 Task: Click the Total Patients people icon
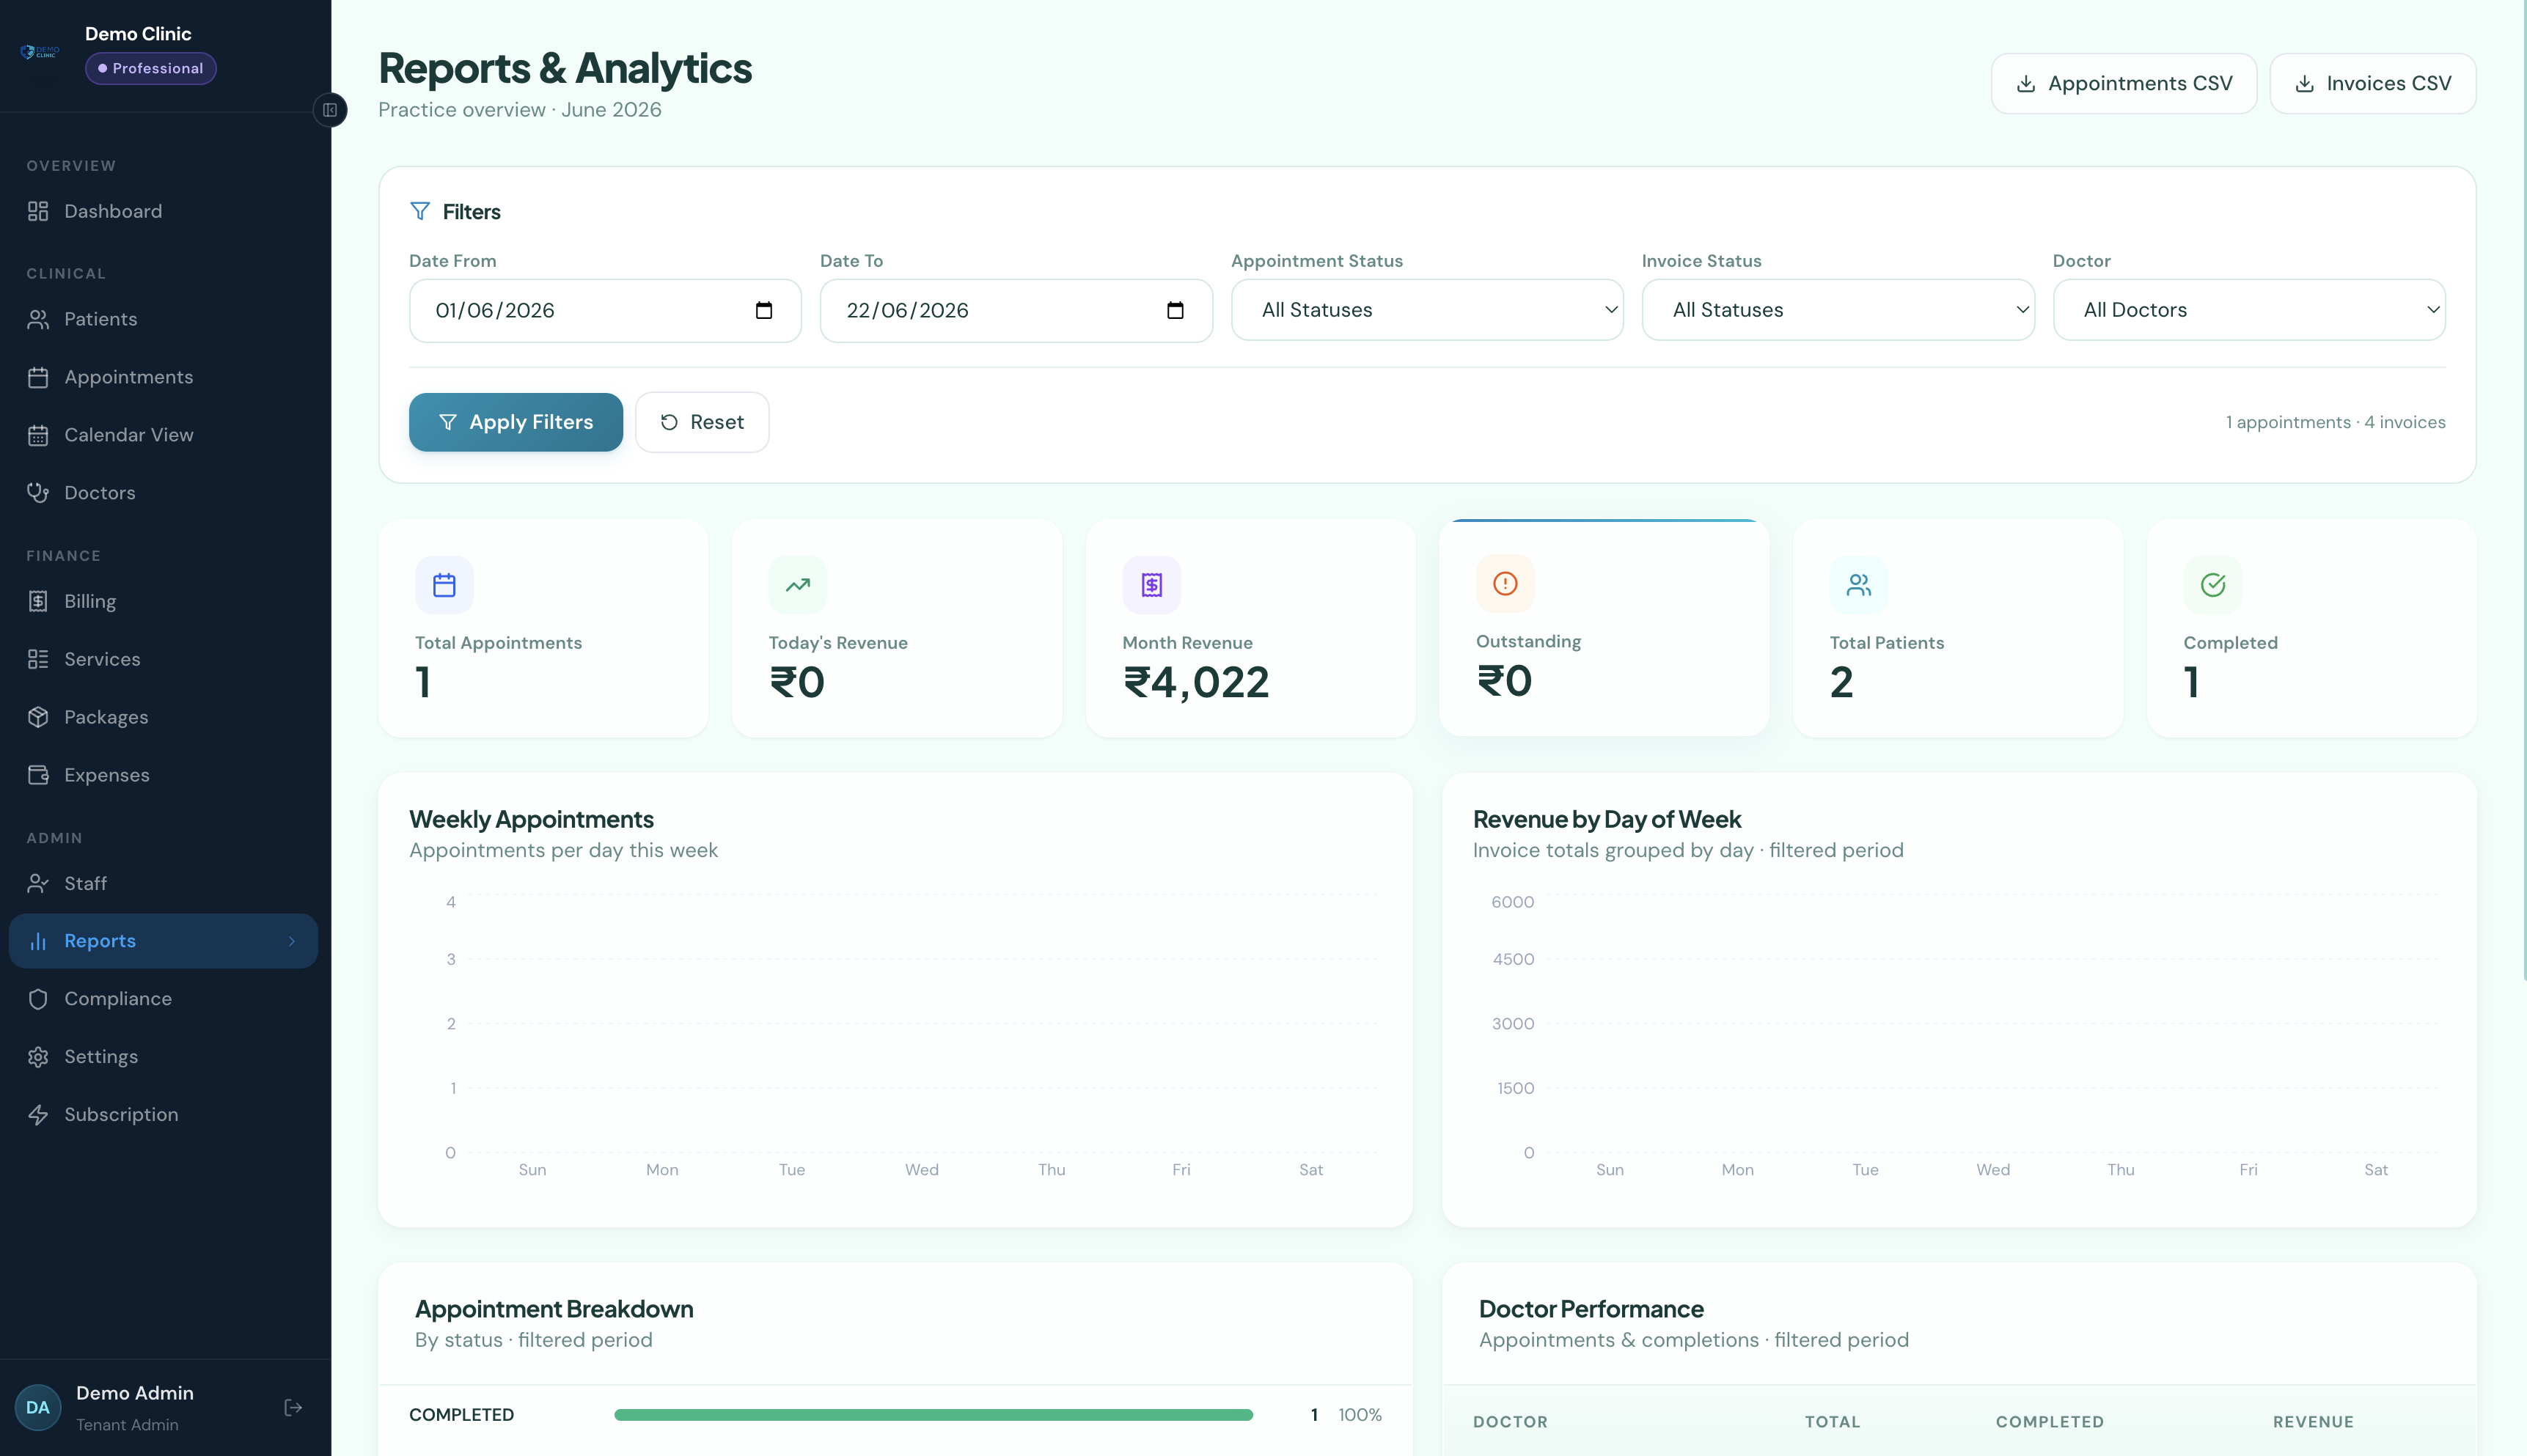click(x=1859, y=585)
